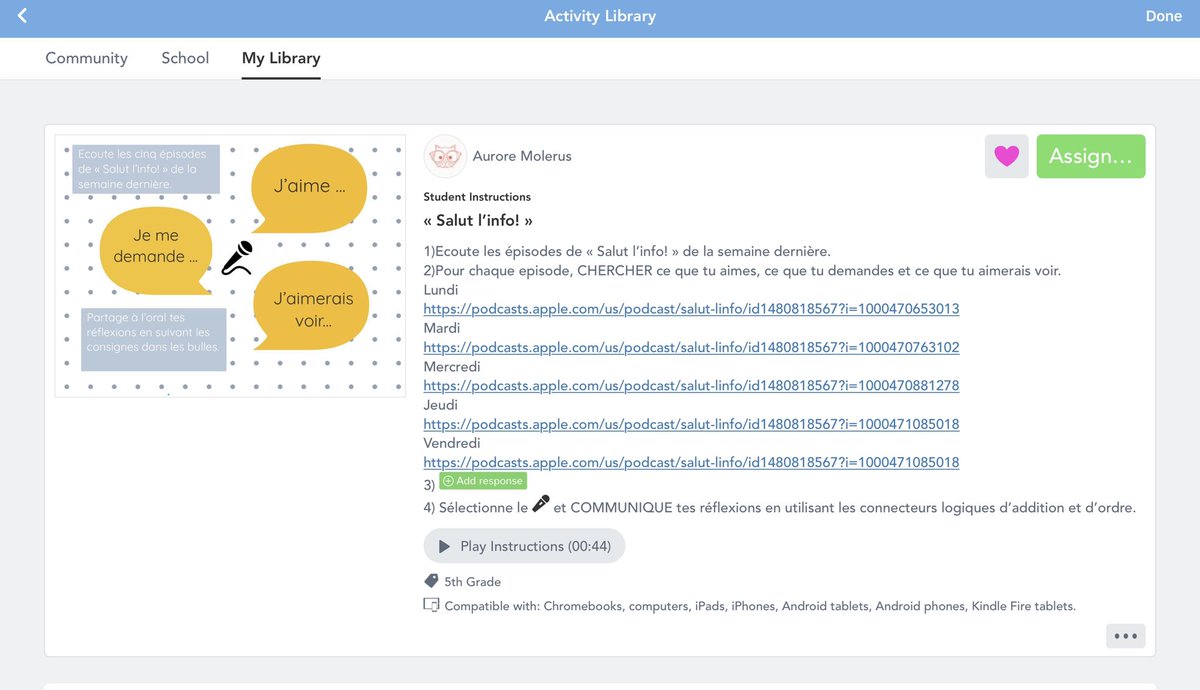Open the School tab
This screenshot has height=690, width=1200.
185,58
